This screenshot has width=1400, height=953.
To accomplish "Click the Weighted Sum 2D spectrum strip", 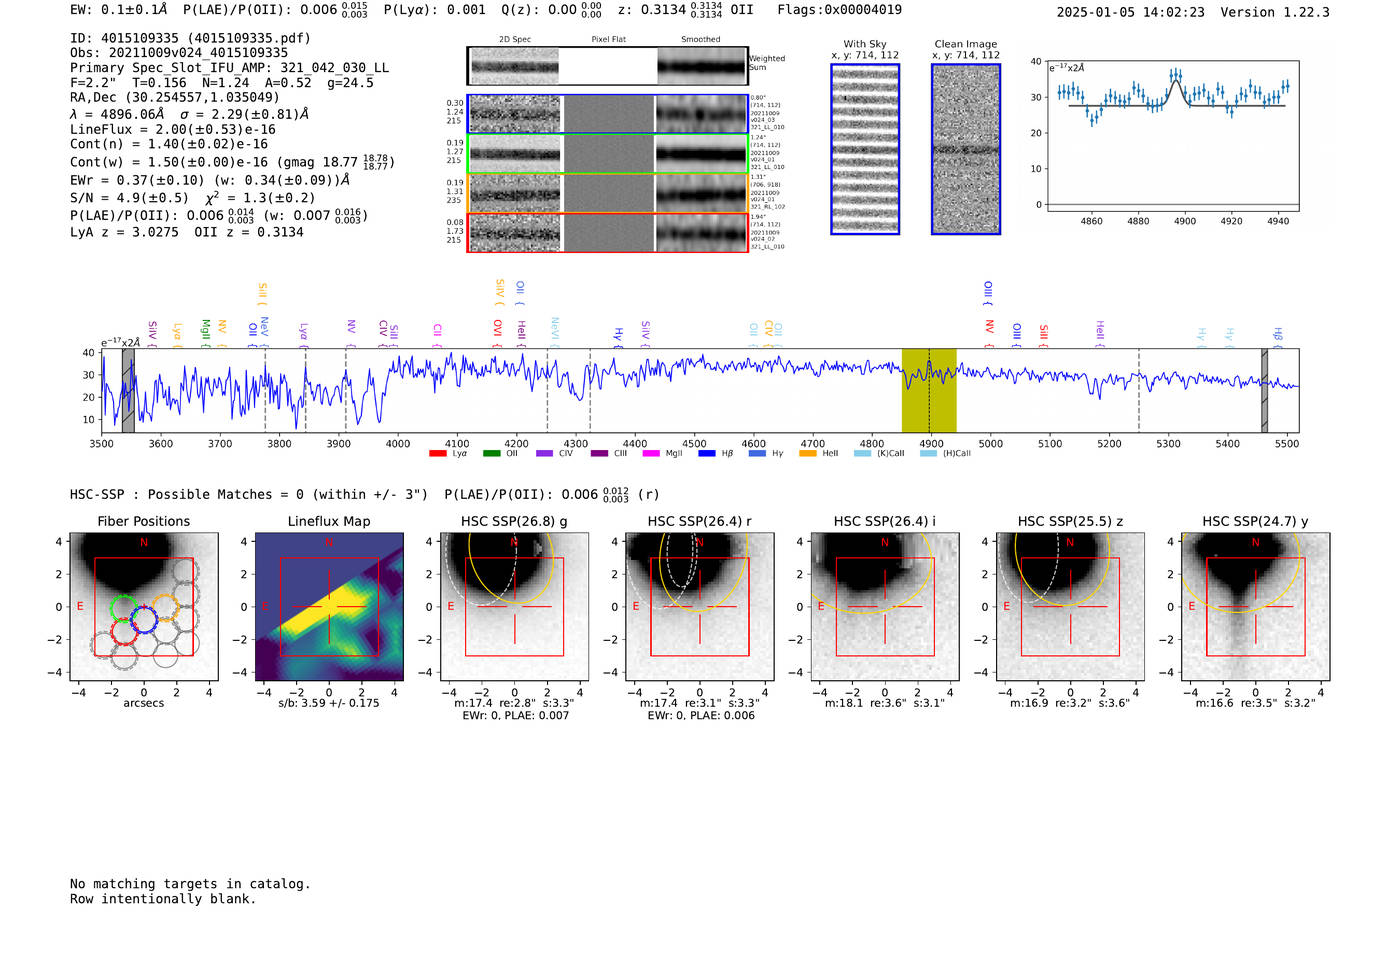I will [608, 66].
